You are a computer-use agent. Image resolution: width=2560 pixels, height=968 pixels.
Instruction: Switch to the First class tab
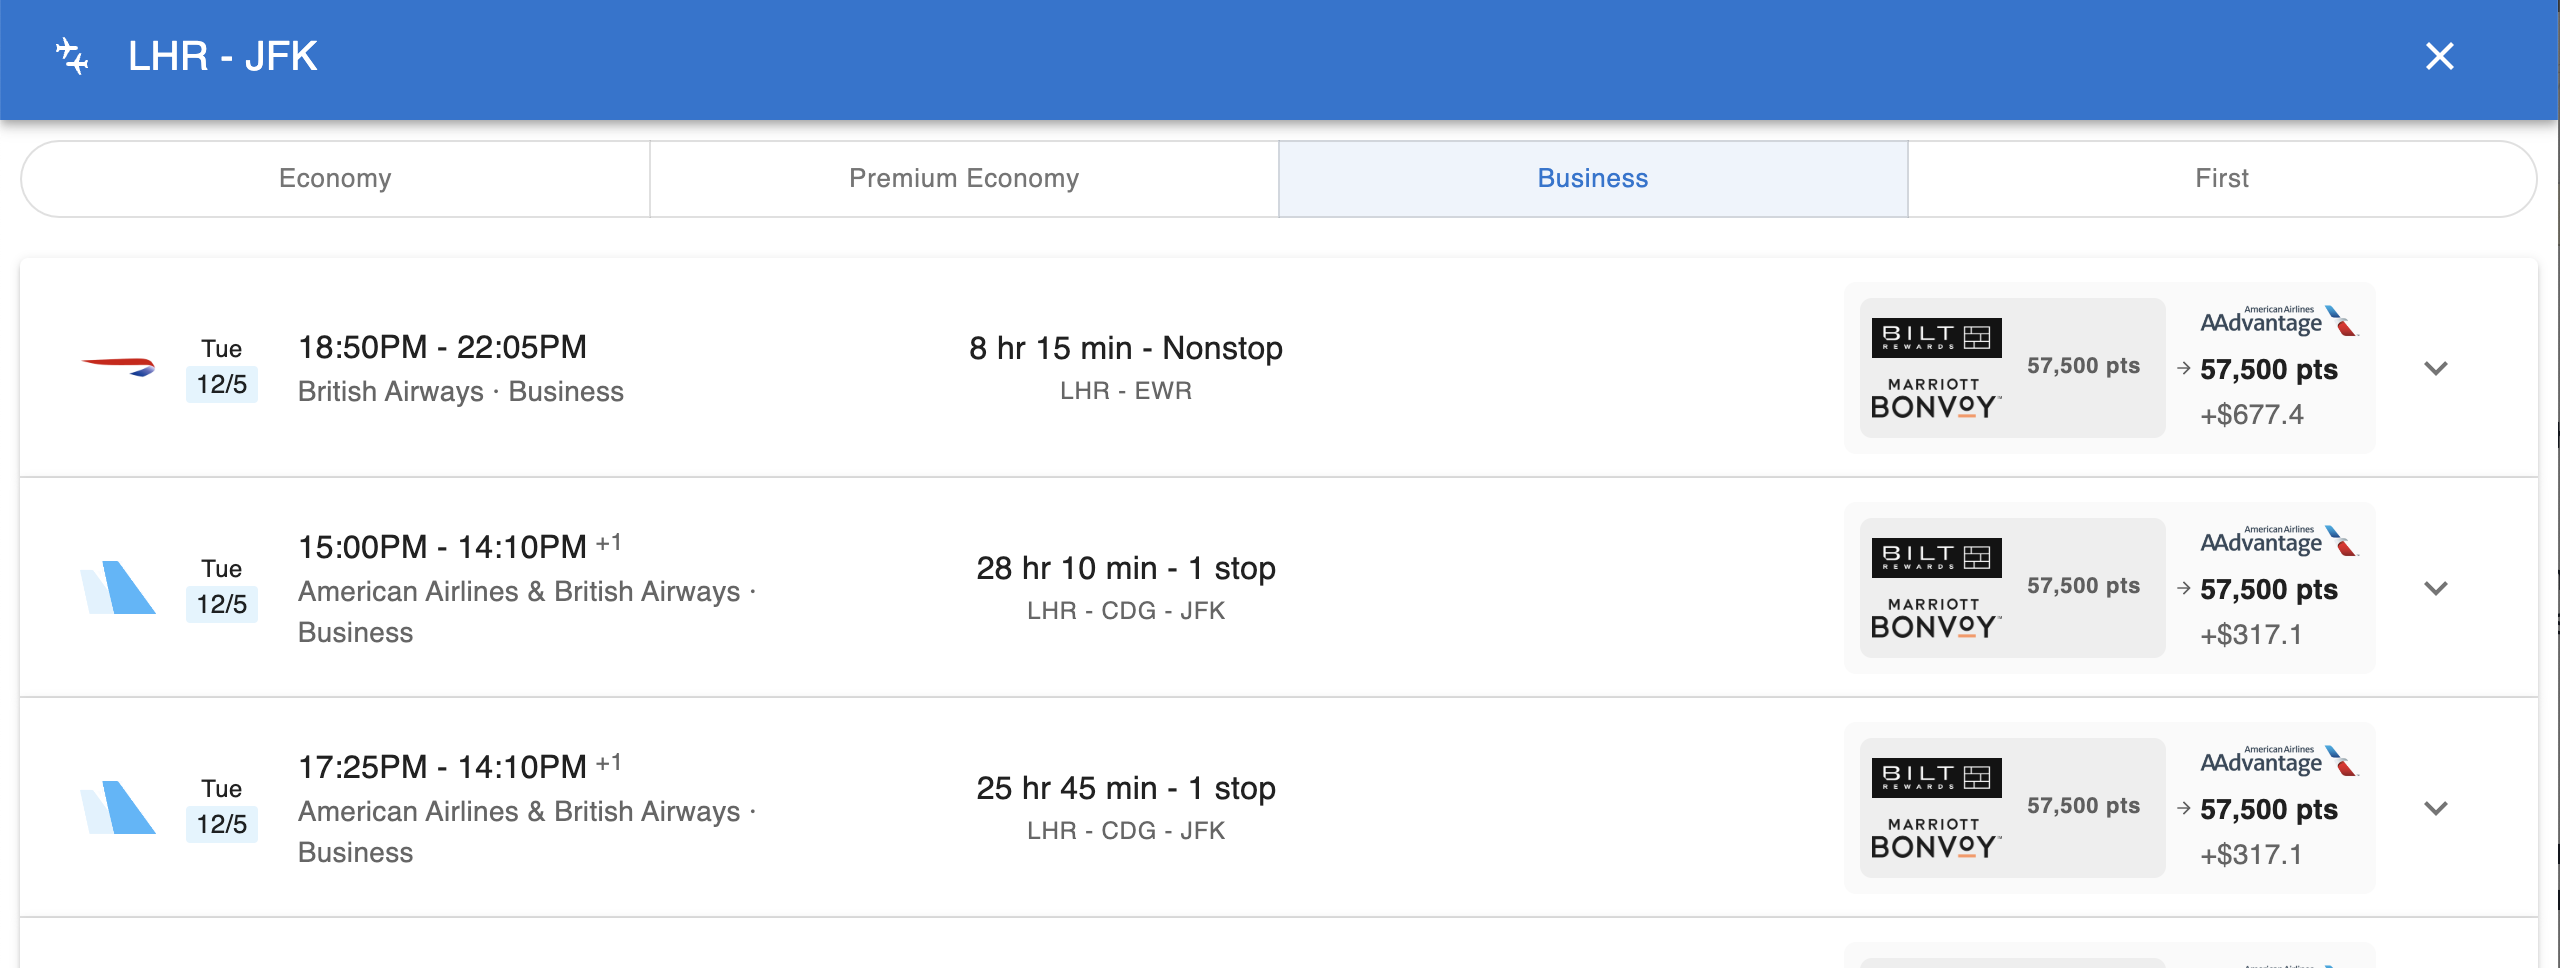pyautogui.click(x=2219, y=178)
